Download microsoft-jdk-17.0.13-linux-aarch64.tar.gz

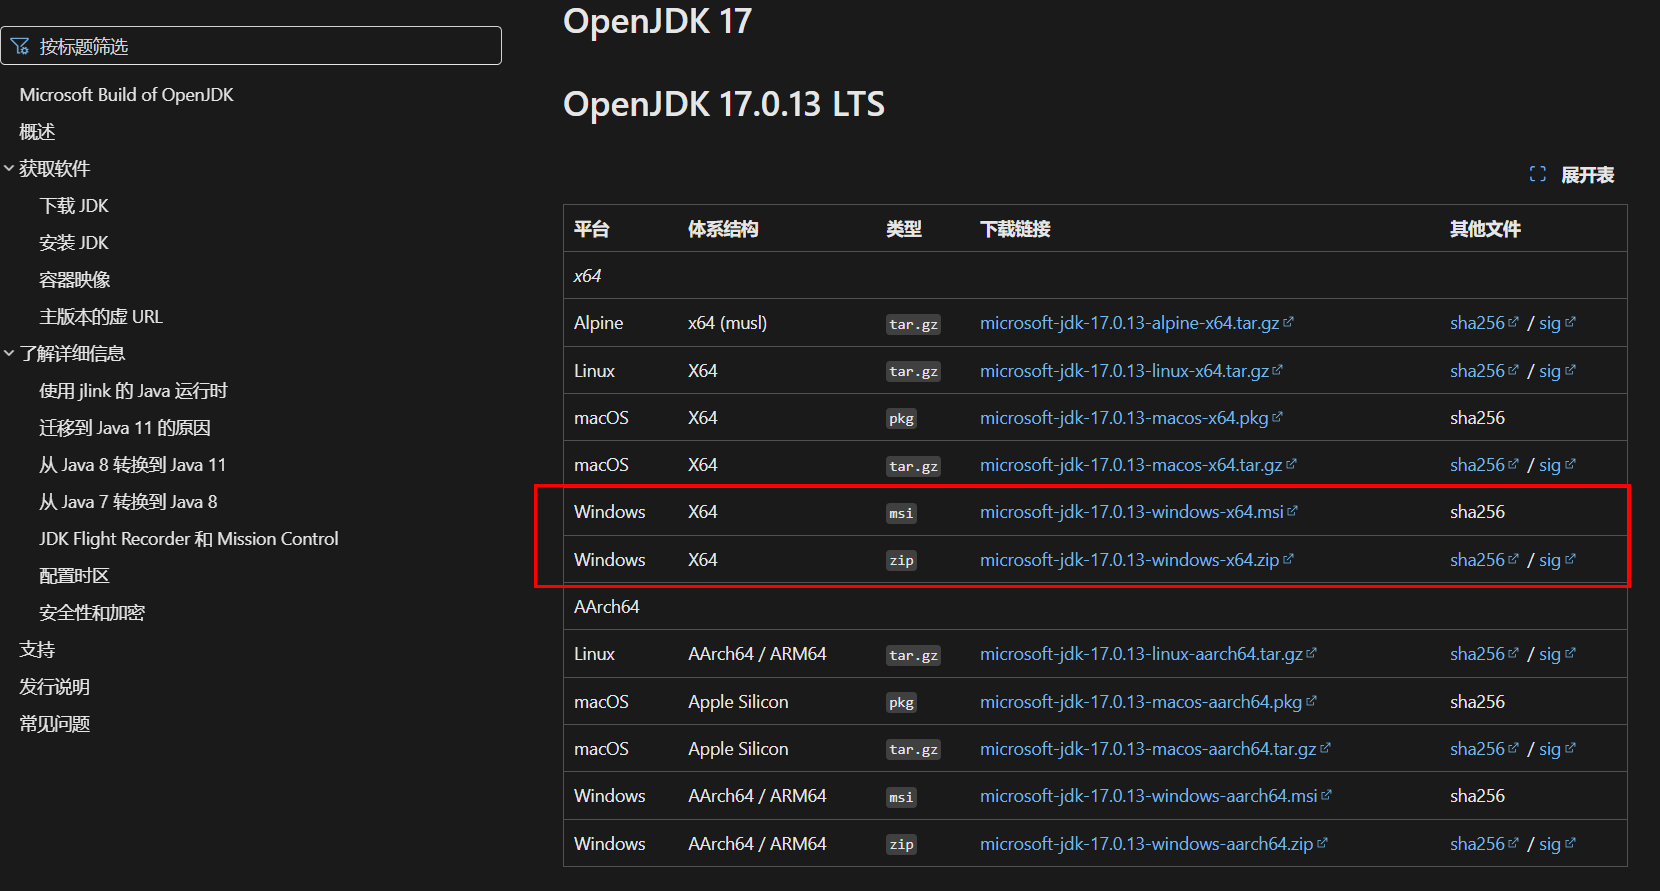pos(1148,653)
